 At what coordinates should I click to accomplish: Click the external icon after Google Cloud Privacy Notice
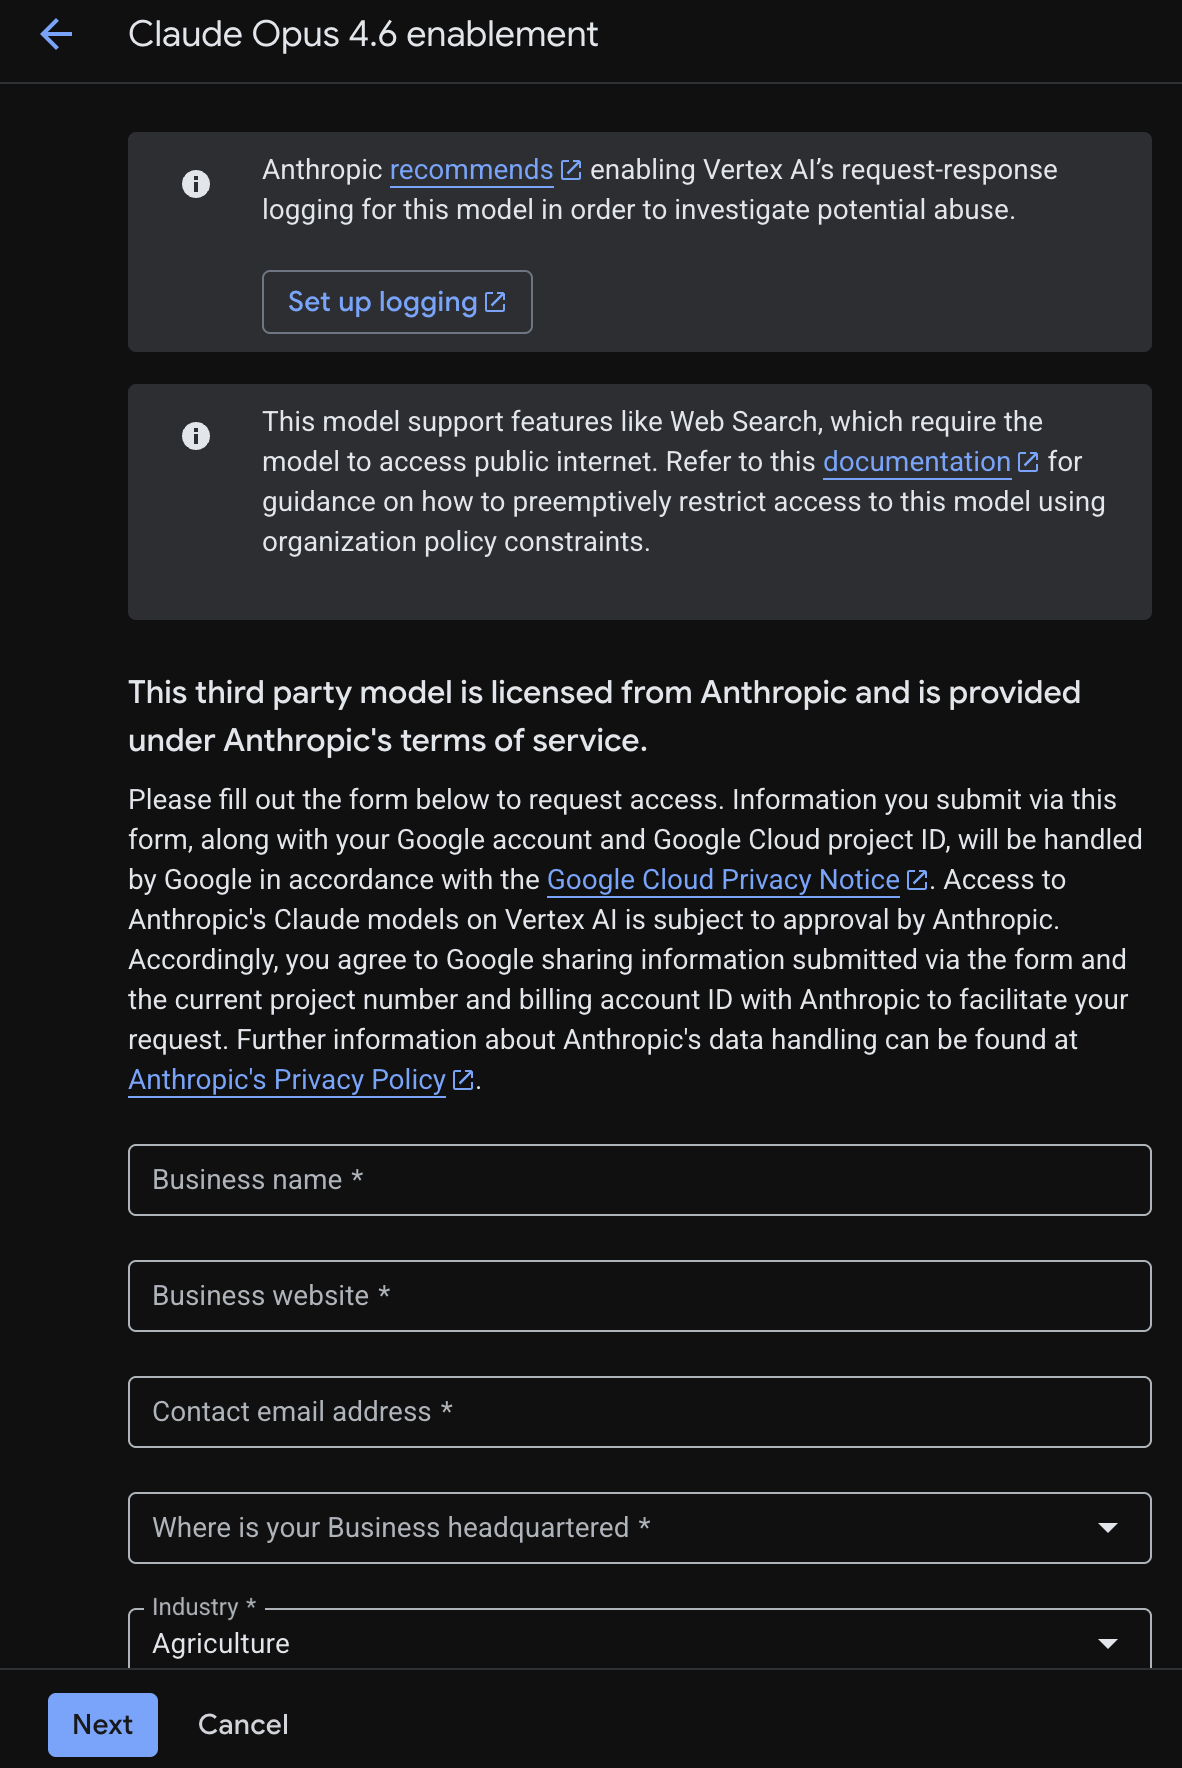[x=916, y=880]
